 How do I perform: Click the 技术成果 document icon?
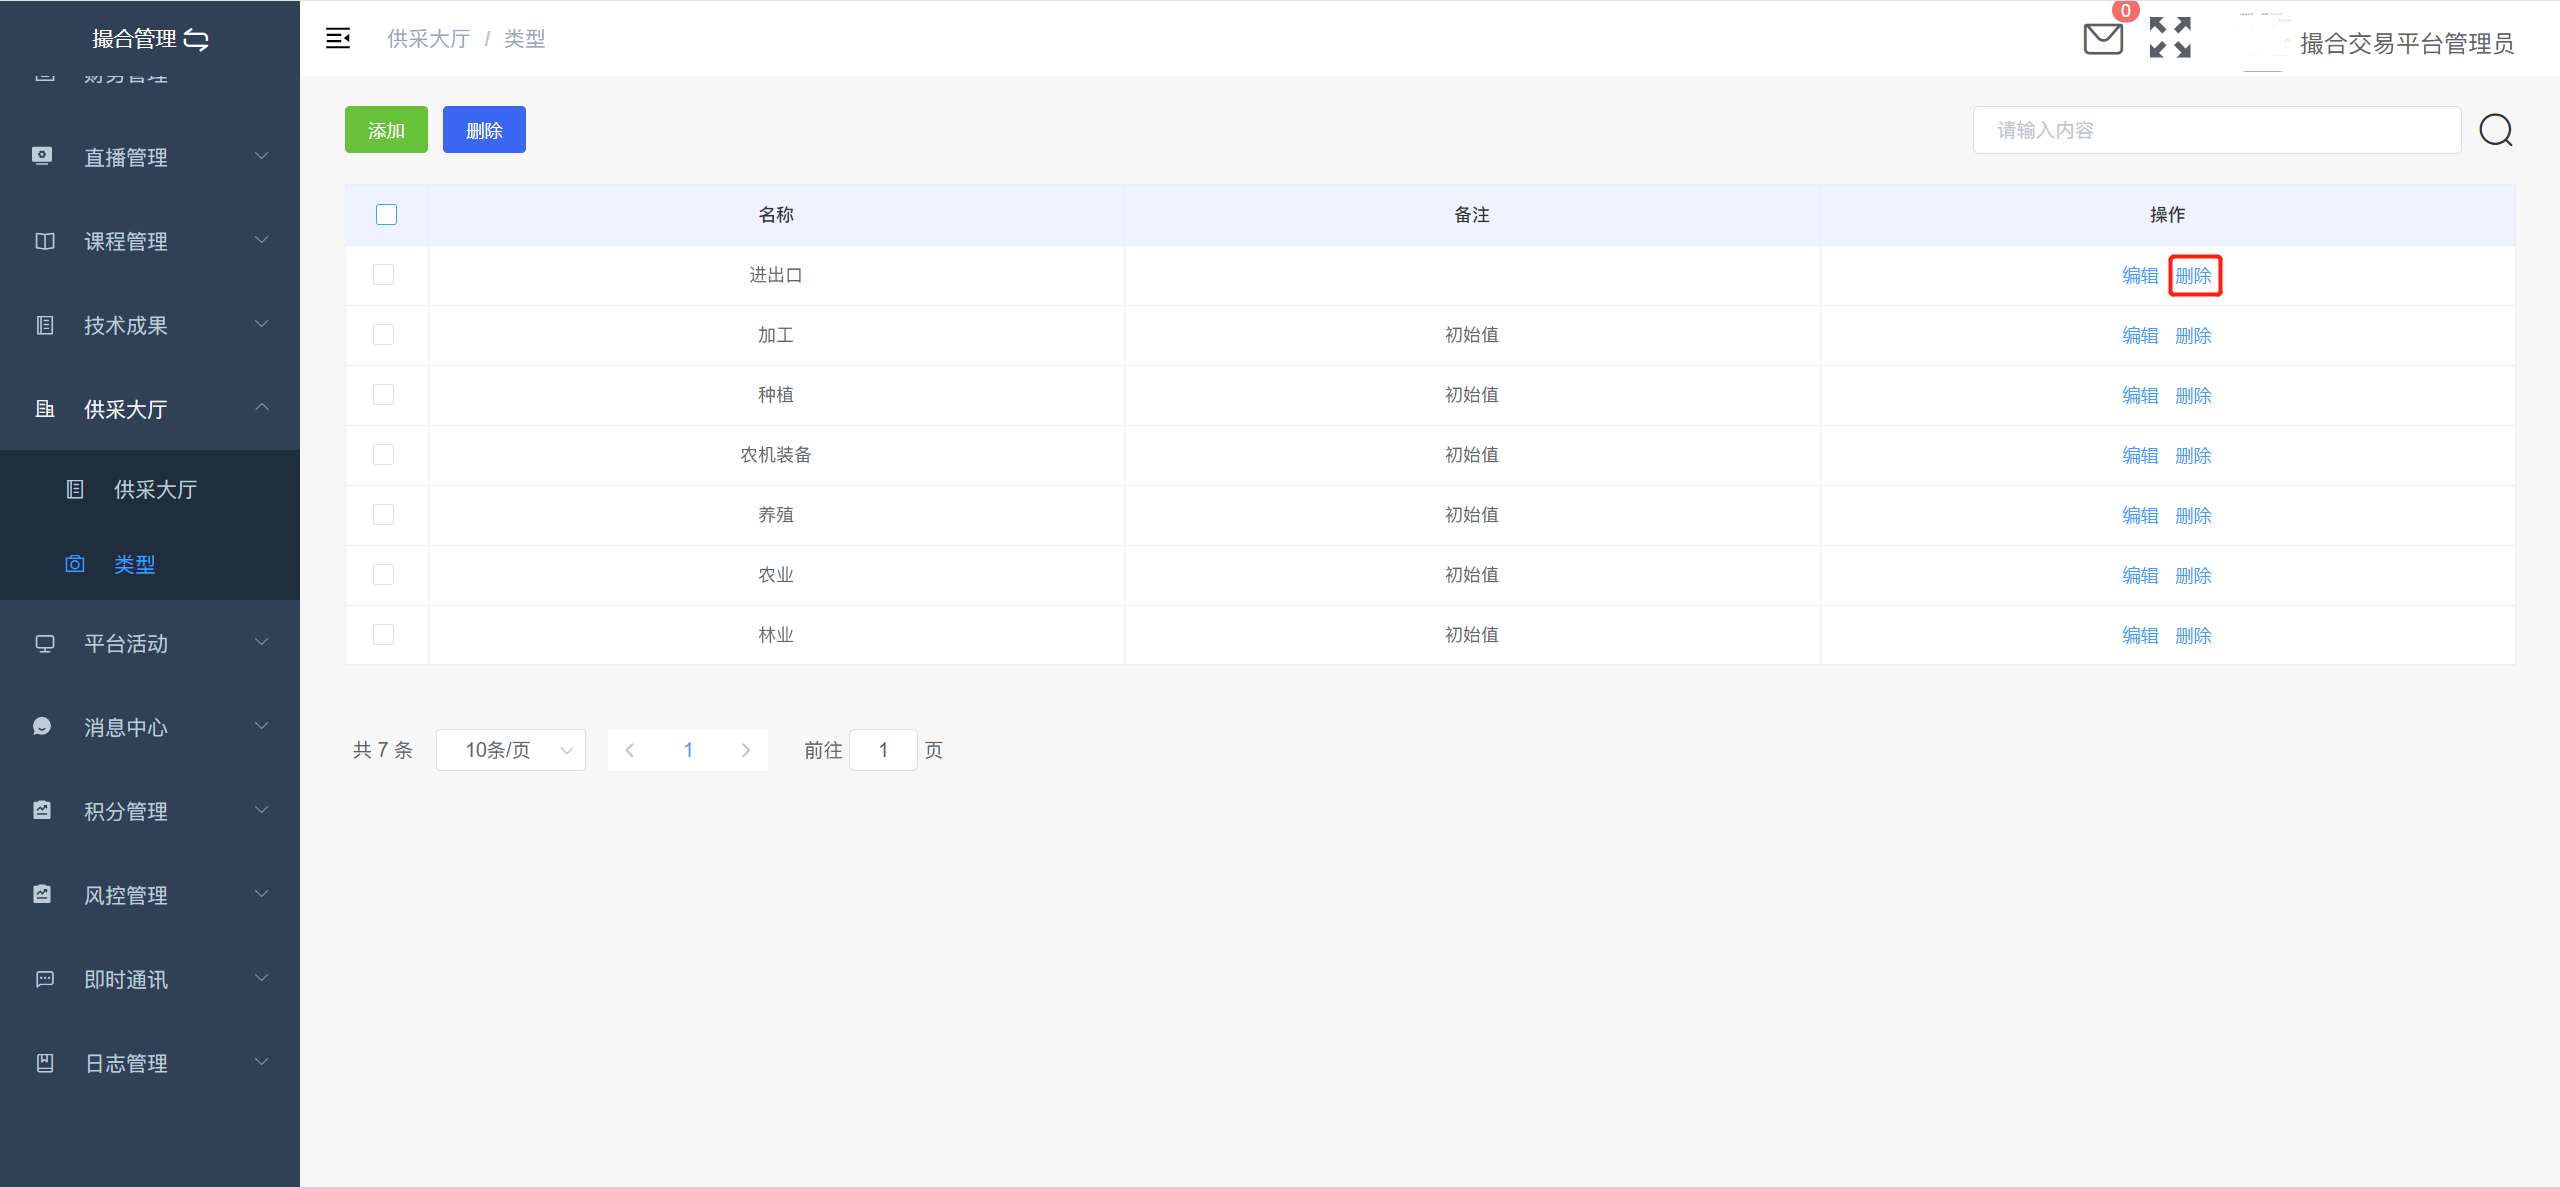click(x=45, y=325)
